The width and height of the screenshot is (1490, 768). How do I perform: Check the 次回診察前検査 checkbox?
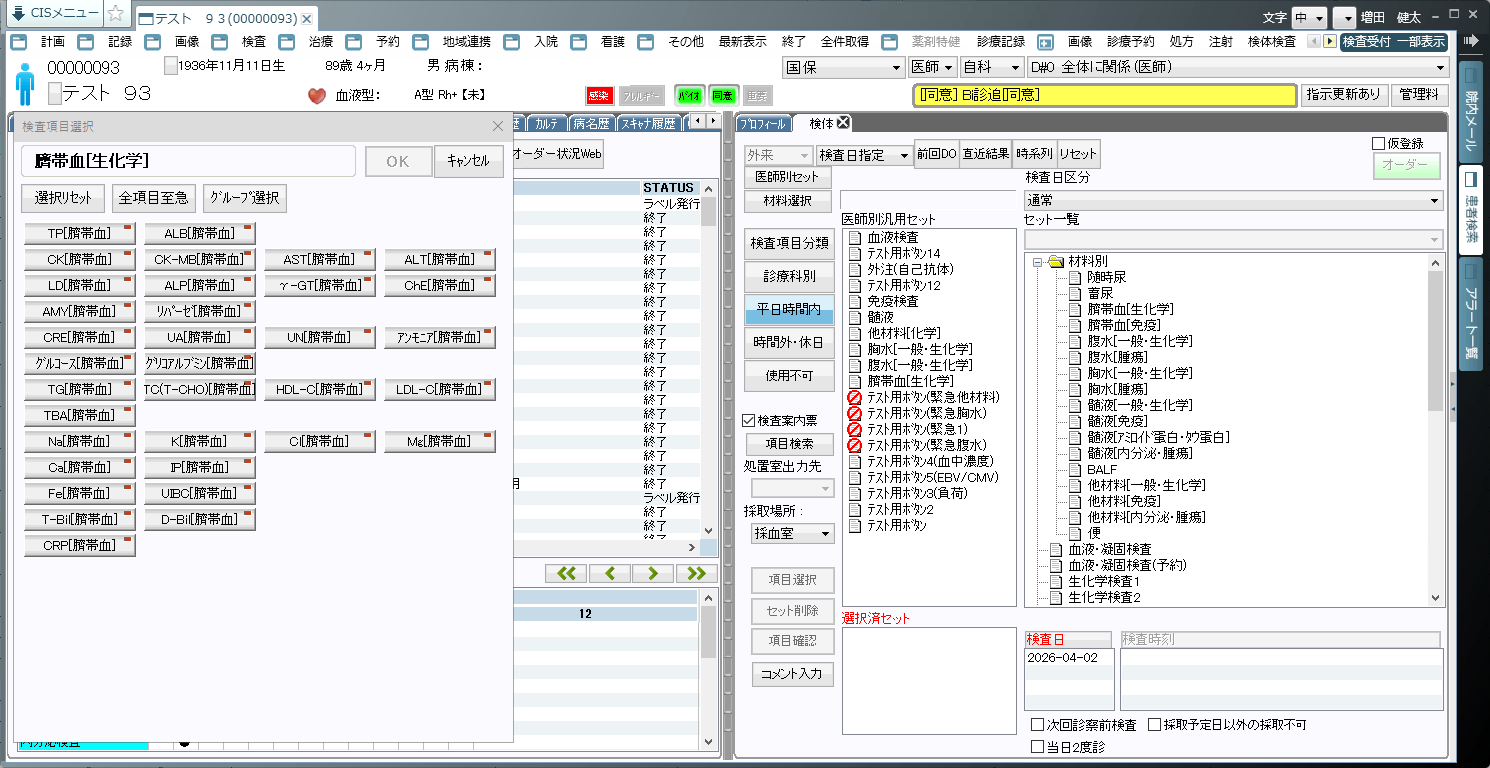coord(1037,725)
